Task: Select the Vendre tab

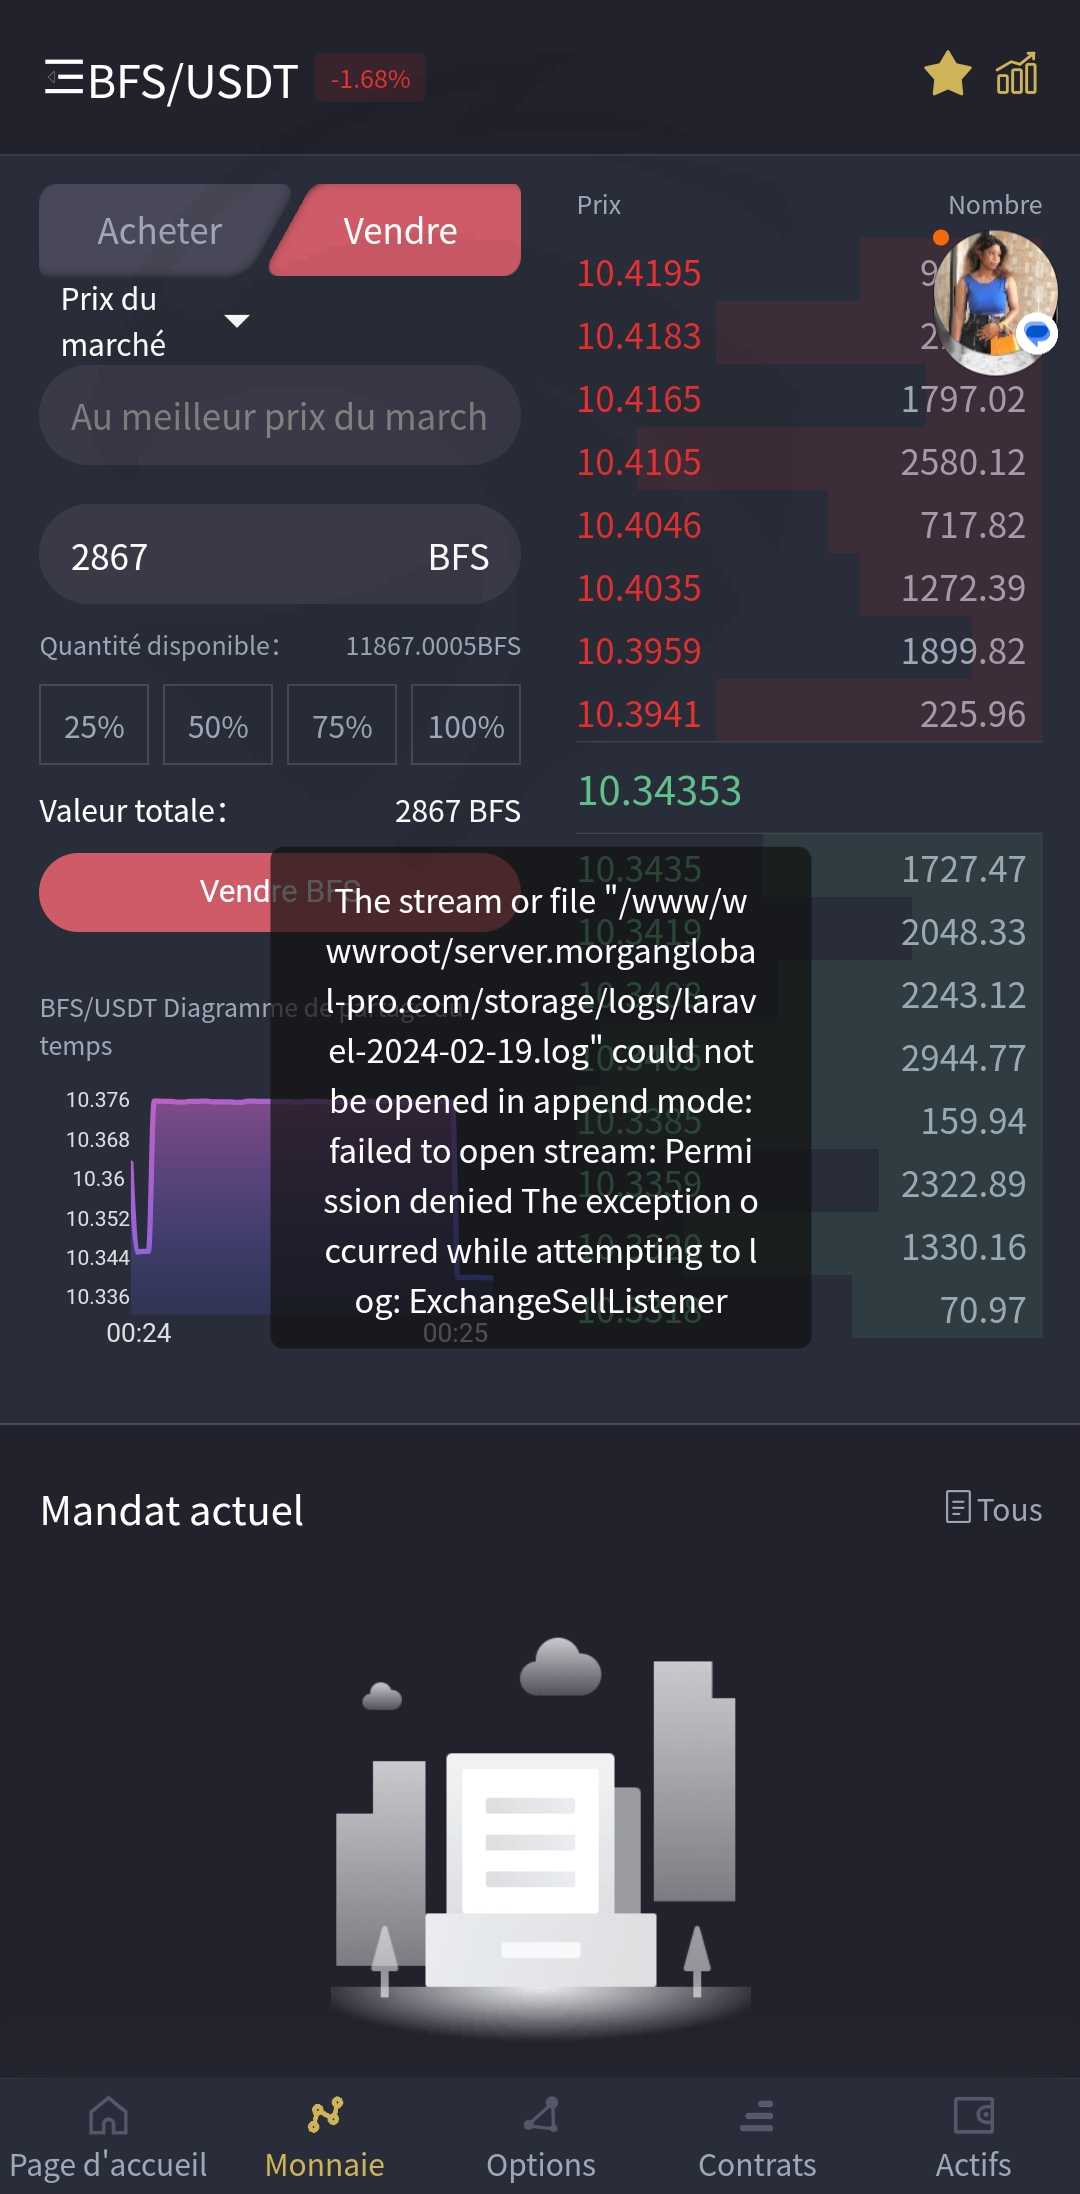Action: coord(400,231)
